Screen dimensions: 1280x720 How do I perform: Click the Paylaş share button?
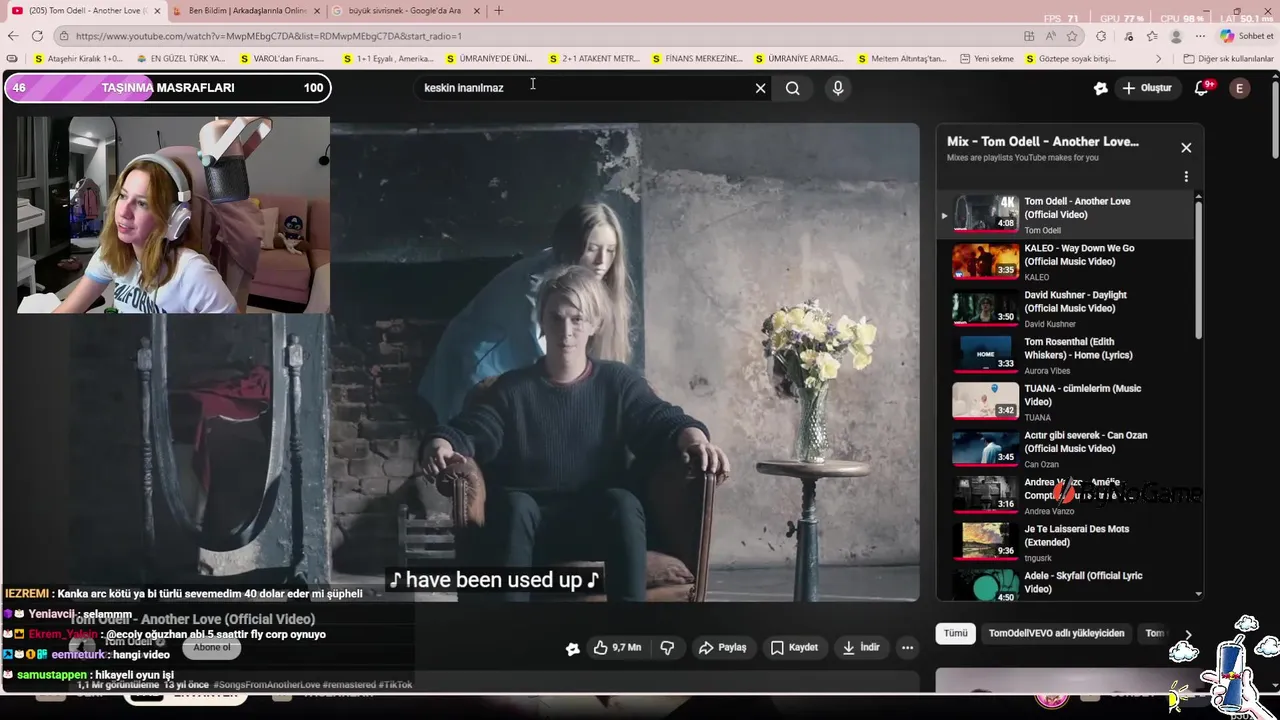tap(723, 648)
